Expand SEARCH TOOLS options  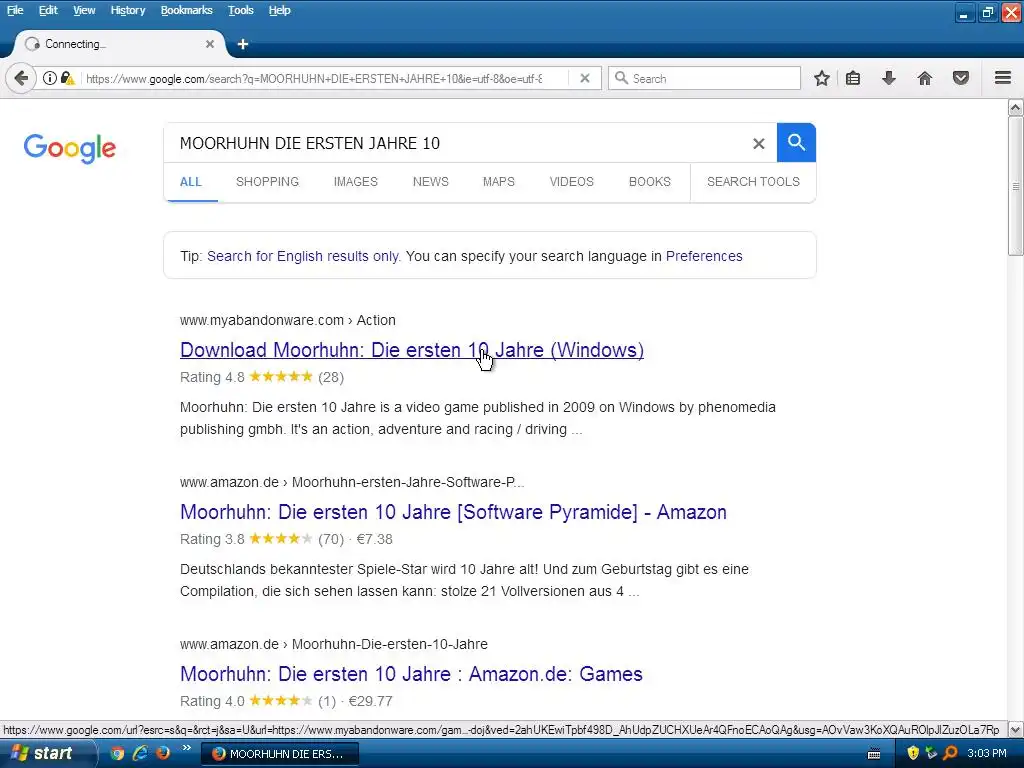[x=753, y=182]
